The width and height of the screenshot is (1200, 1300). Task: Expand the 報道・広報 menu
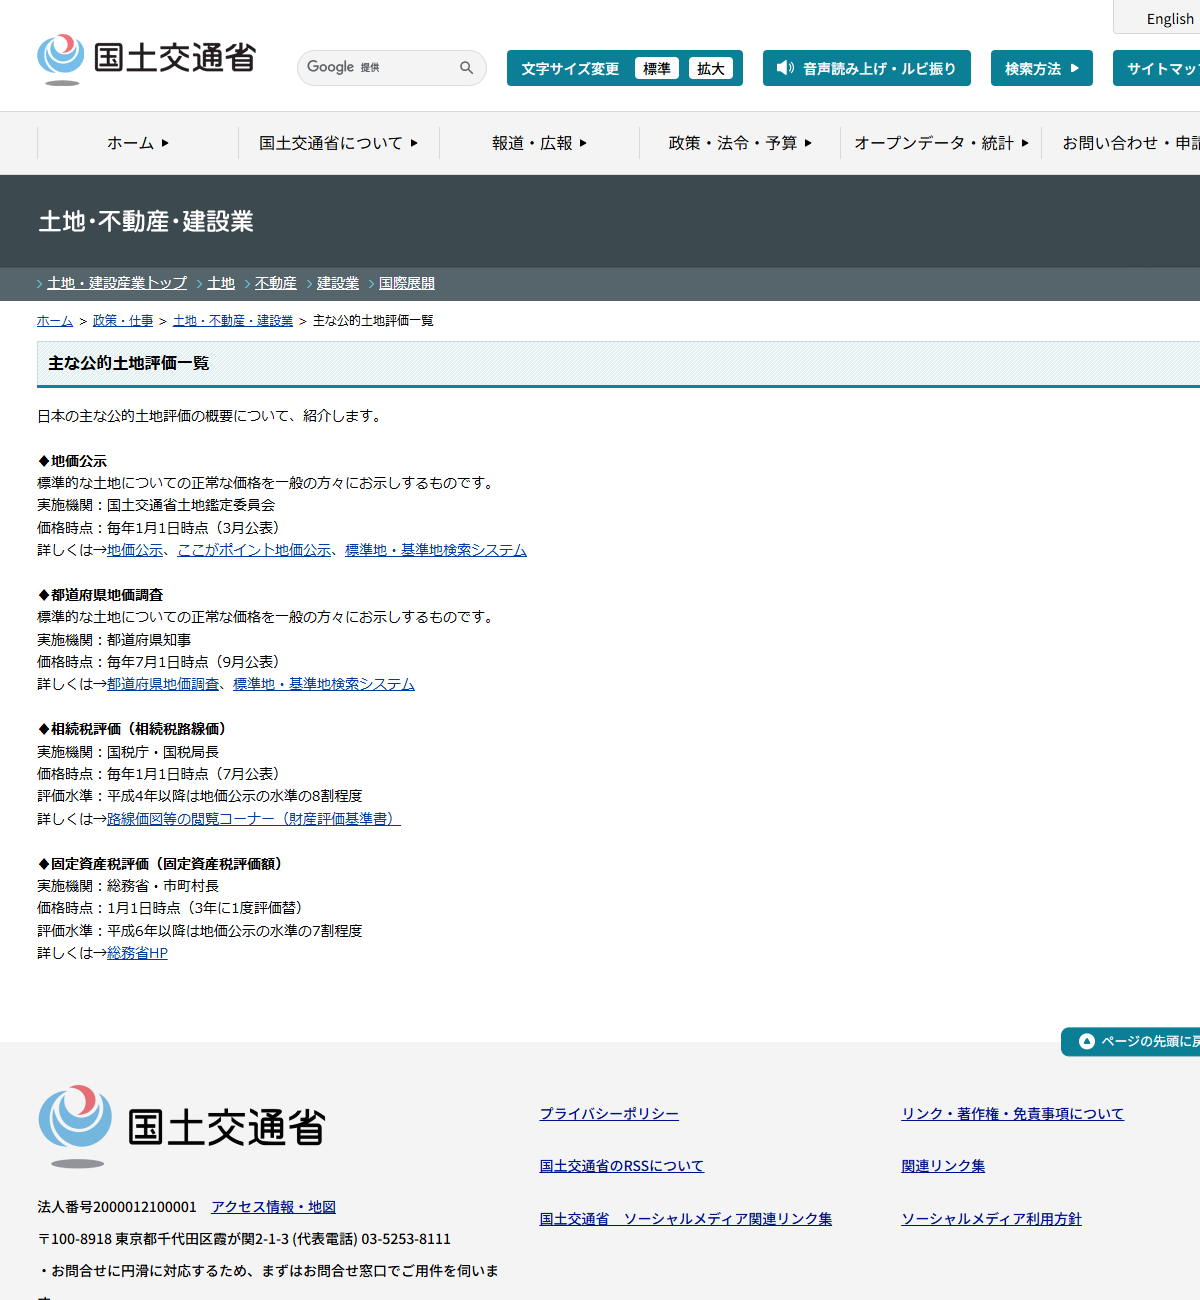[x=539, y=143]
